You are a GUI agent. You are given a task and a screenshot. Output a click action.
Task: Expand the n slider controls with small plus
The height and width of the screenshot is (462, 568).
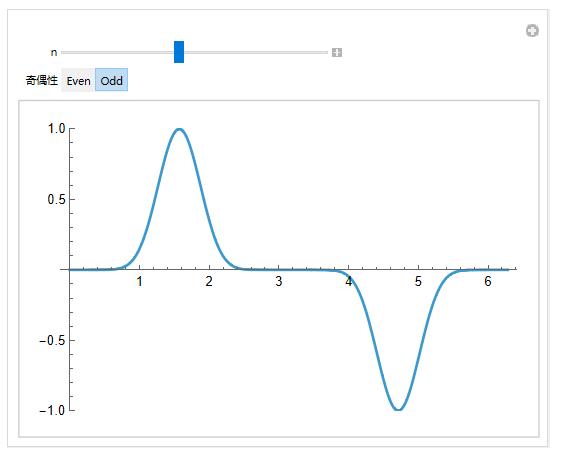tap(337, 53)
